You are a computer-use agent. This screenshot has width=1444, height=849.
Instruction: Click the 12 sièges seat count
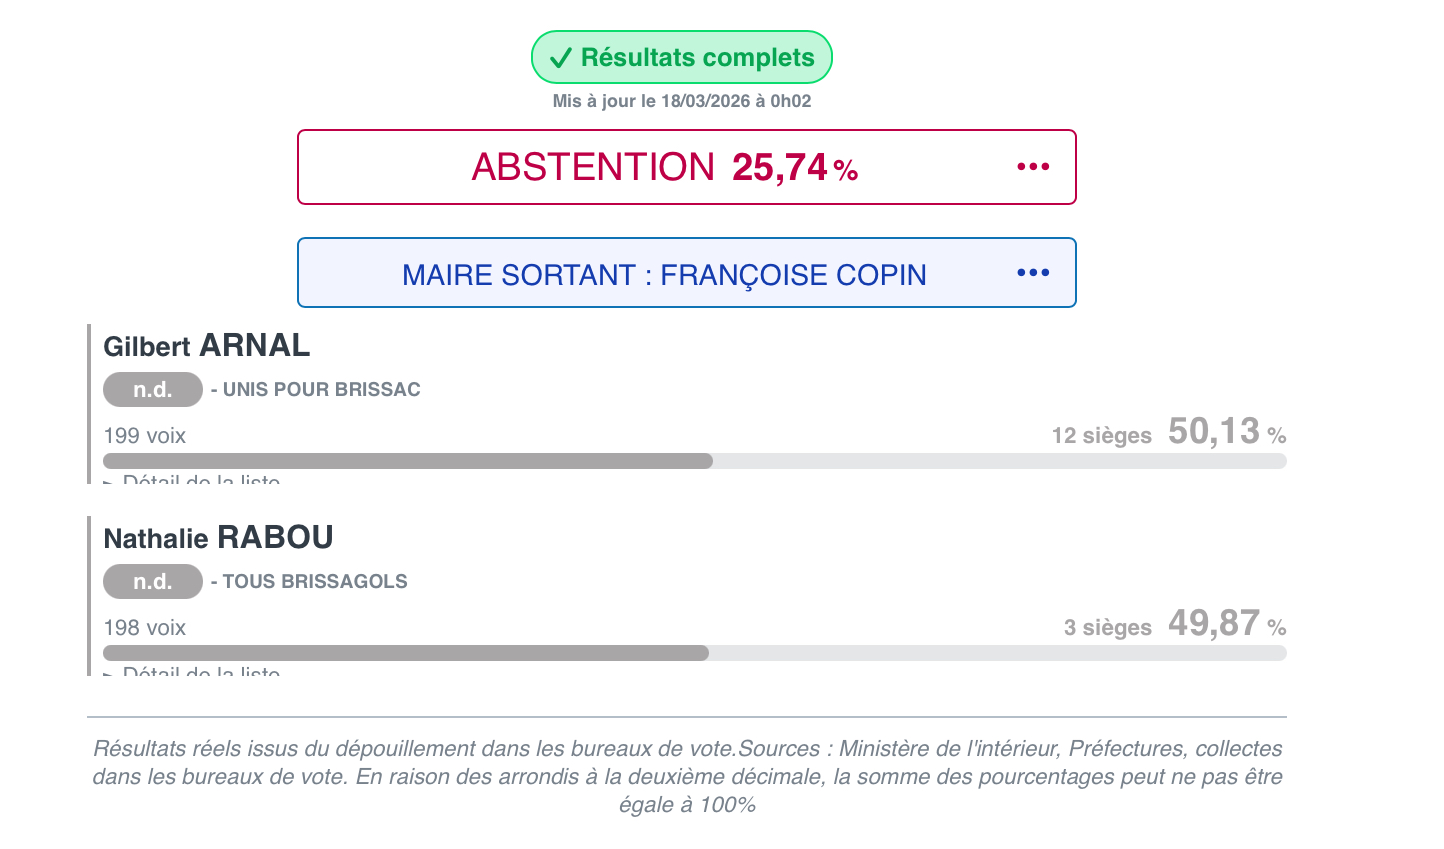[x=1101, y=436]
